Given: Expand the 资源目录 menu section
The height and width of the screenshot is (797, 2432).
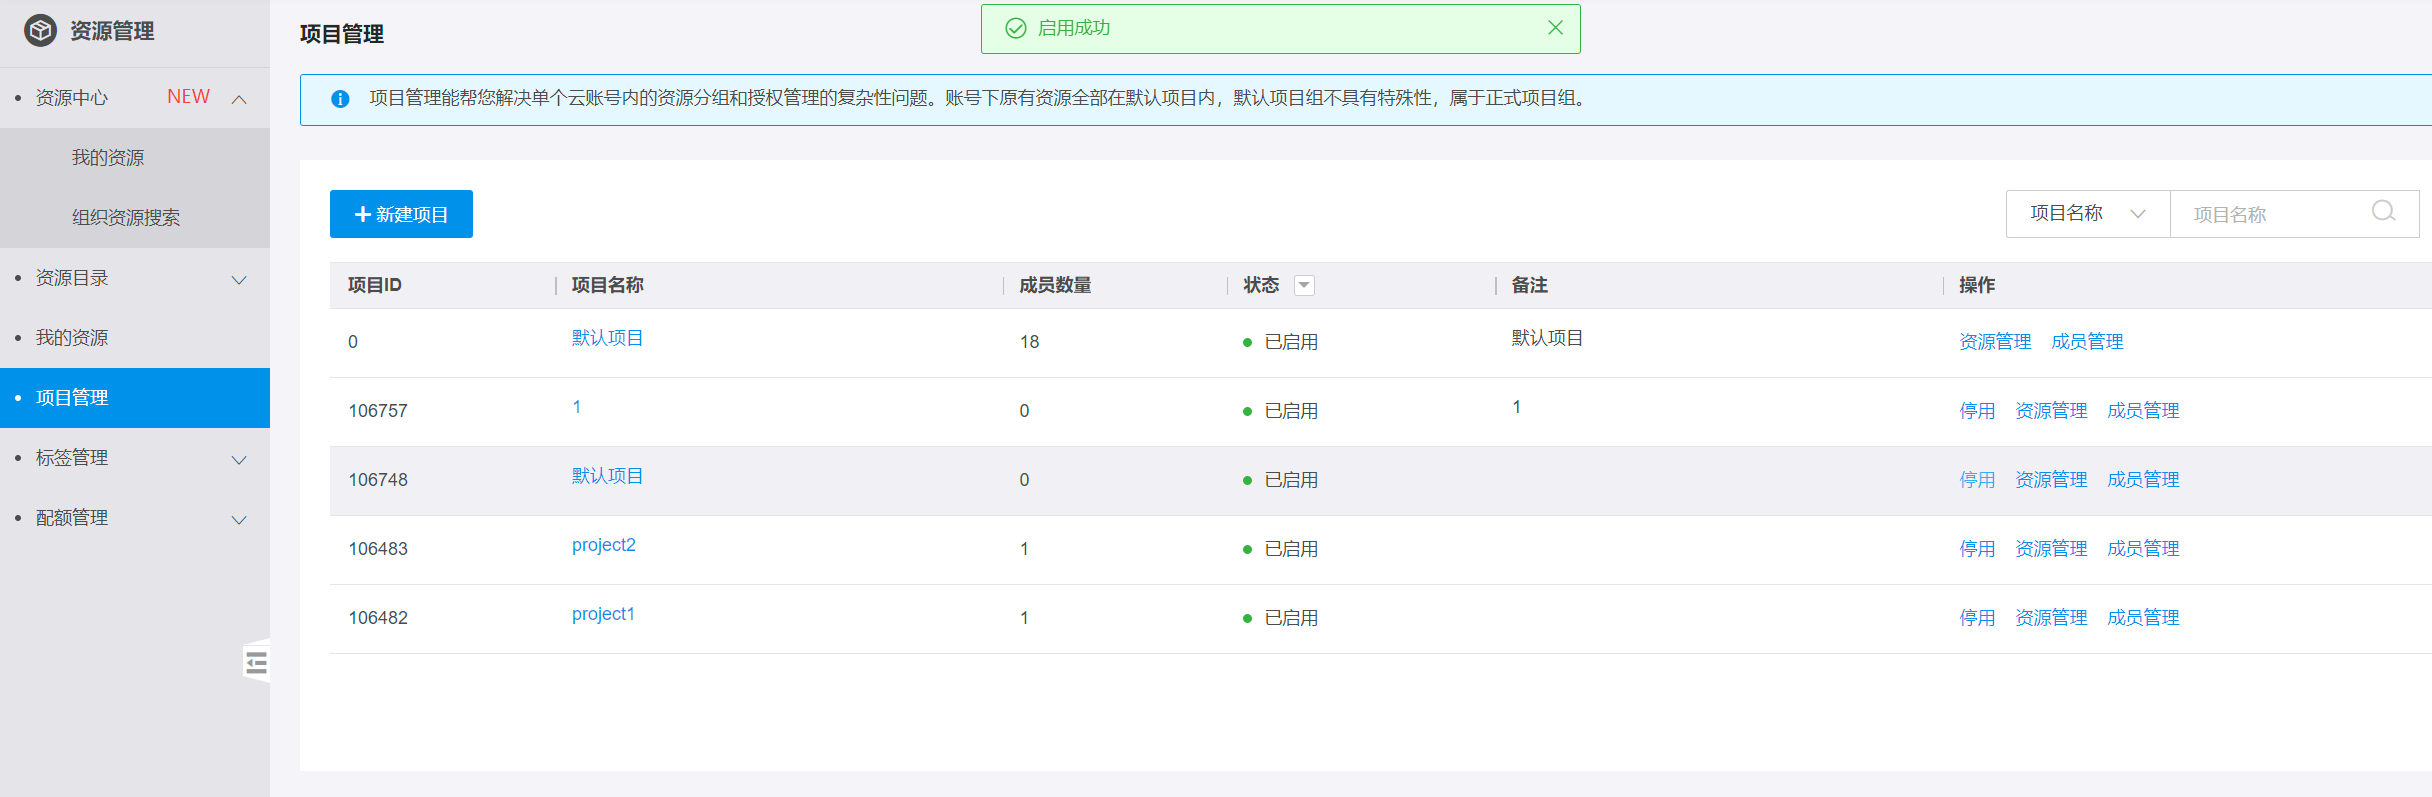Looking at the screenshot, I should pos(239,280).
